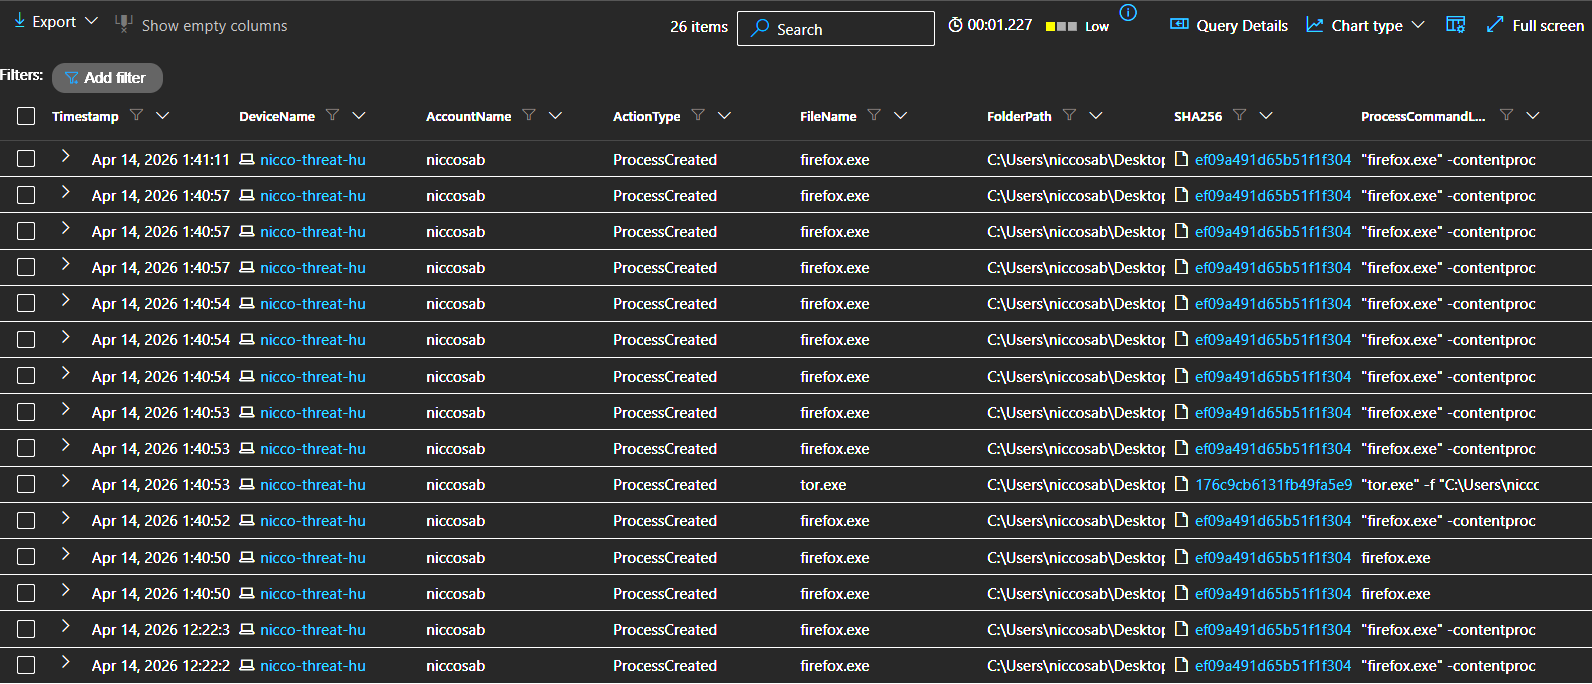Click file icon beside tor.exe SHA256 hash

pyautogui.click(x=1182, y=485)
